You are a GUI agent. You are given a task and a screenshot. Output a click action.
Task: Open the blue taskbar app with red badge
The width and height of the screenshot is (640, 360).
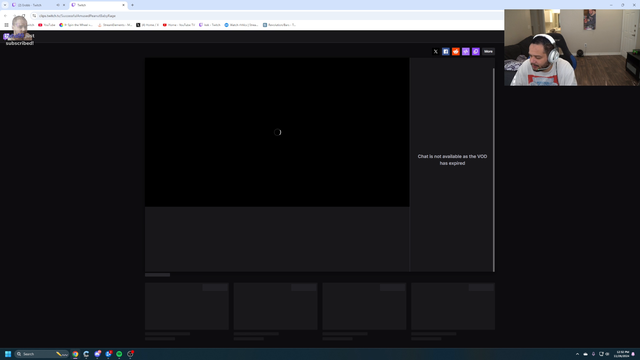108,354
